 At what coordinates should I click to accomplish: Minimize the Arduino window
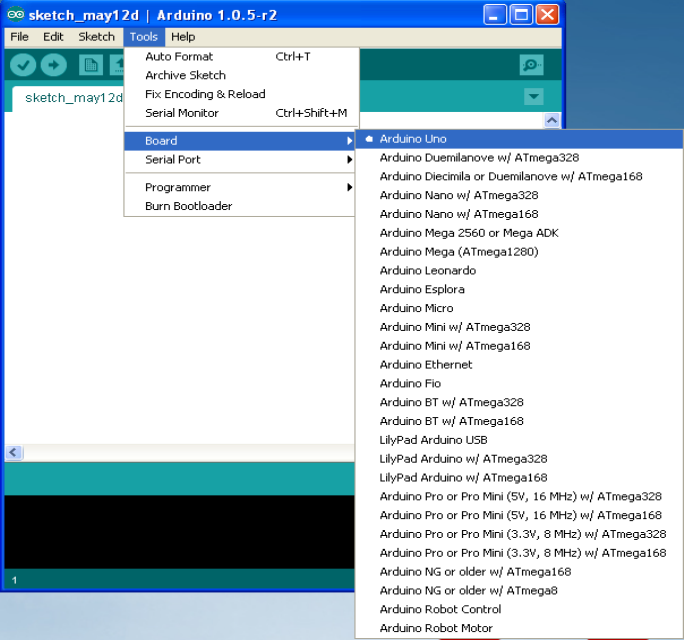[x=495, y=14]
